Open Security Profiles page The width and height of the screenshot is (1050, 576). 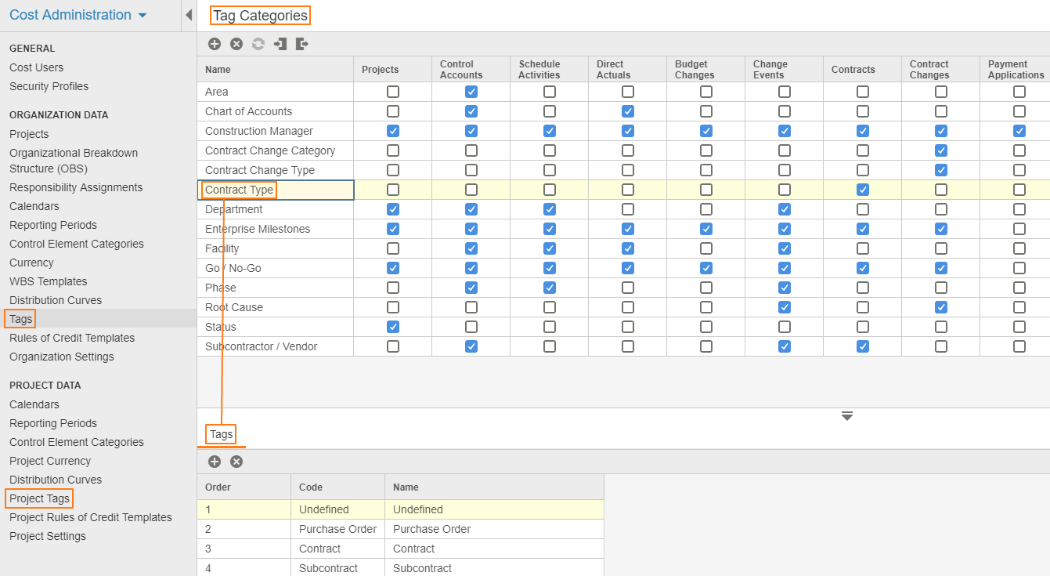click(x=49, y=86)
